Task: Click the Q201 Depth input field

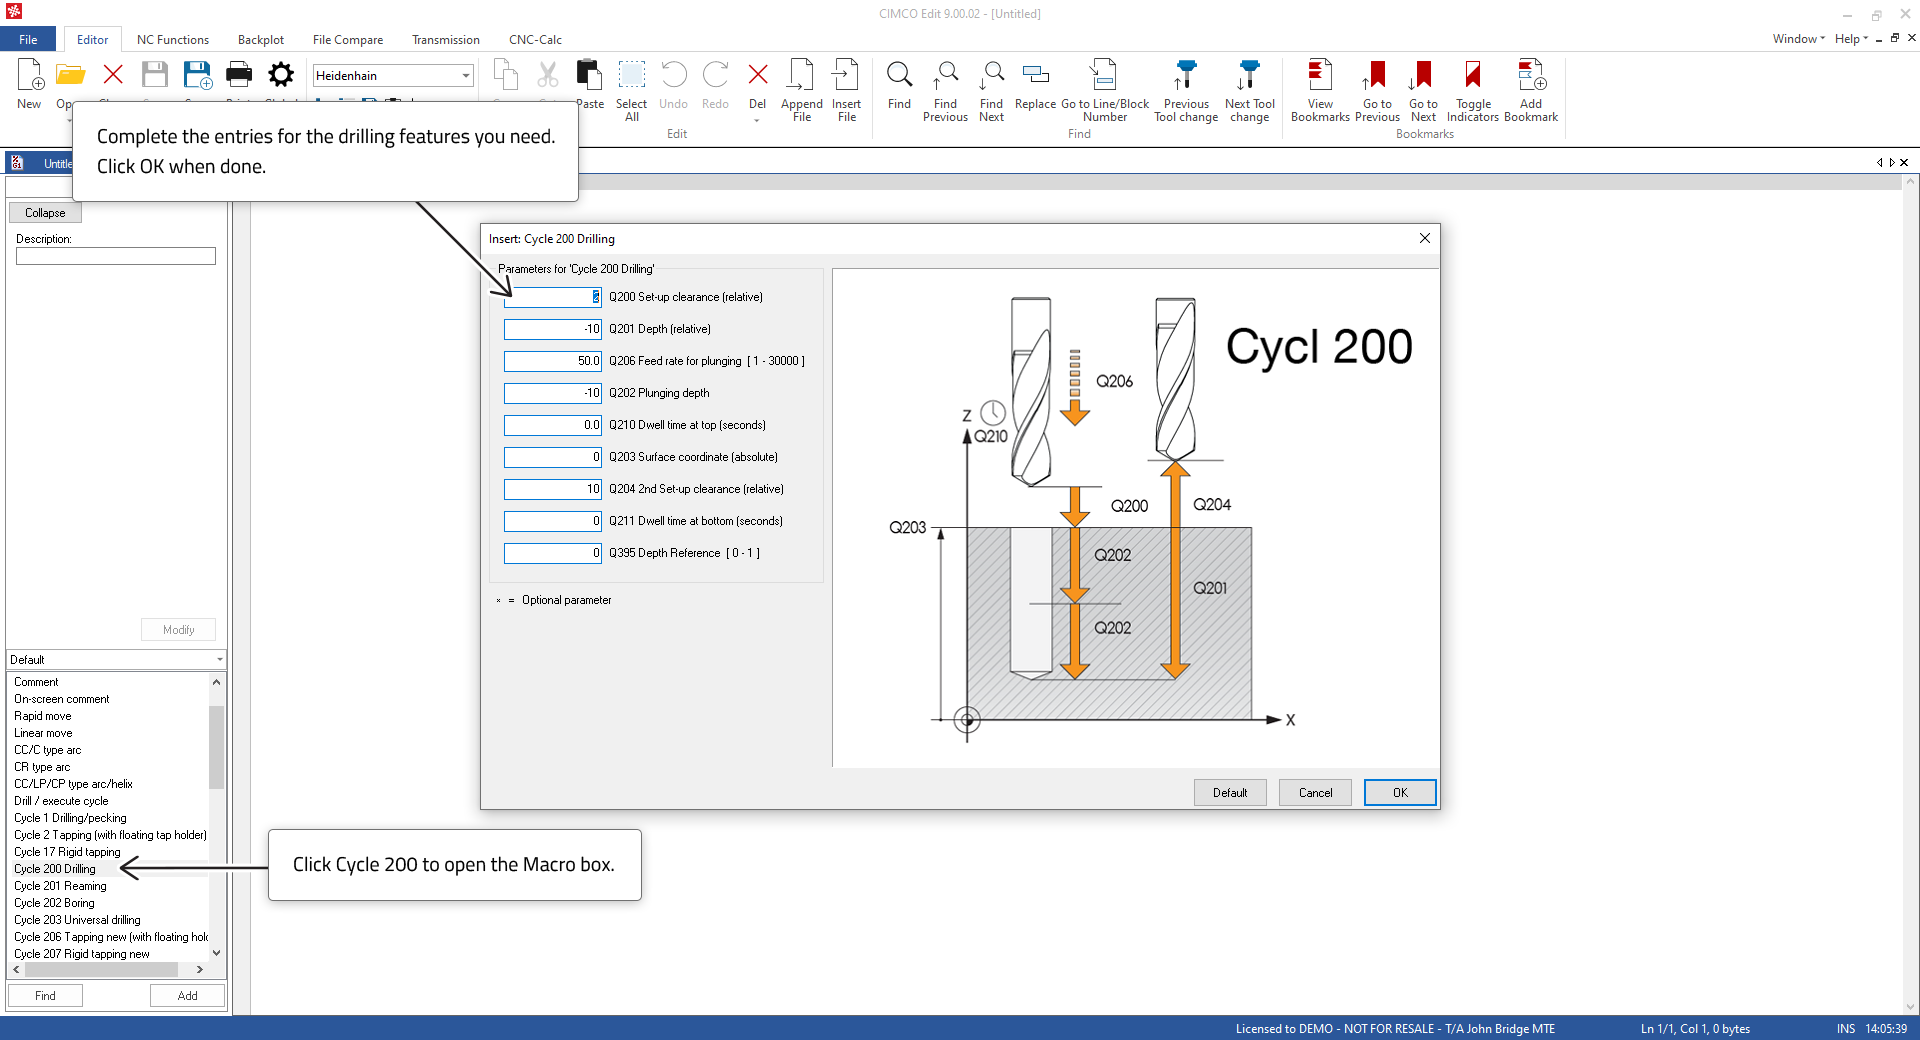Action: (552, 329)
